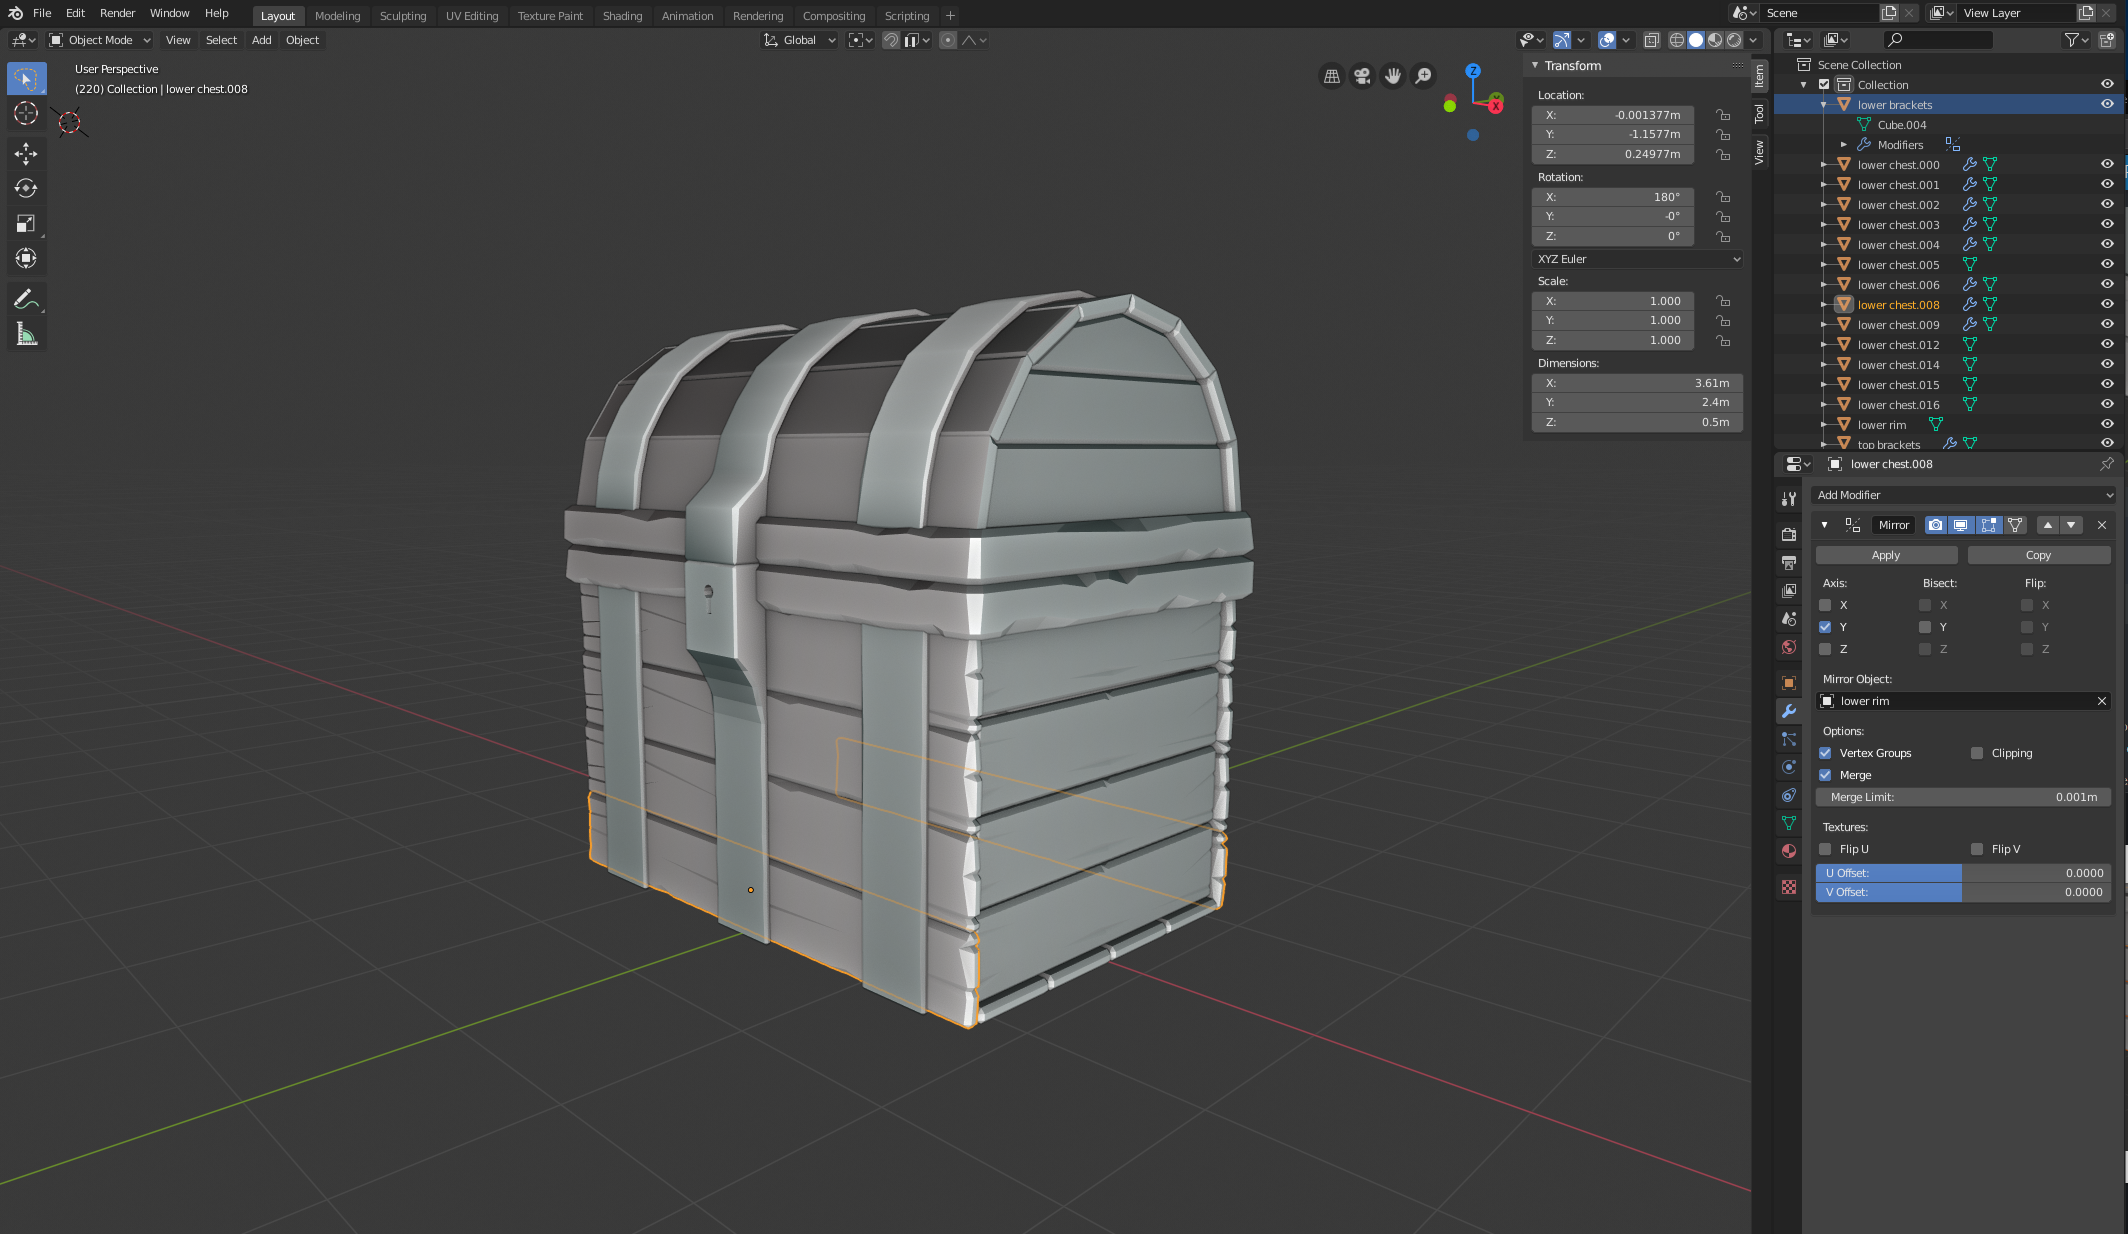The height and width of the screenshot is (1234, 2128).
Task: Click the Copy modifier button
Action: 2038,555
